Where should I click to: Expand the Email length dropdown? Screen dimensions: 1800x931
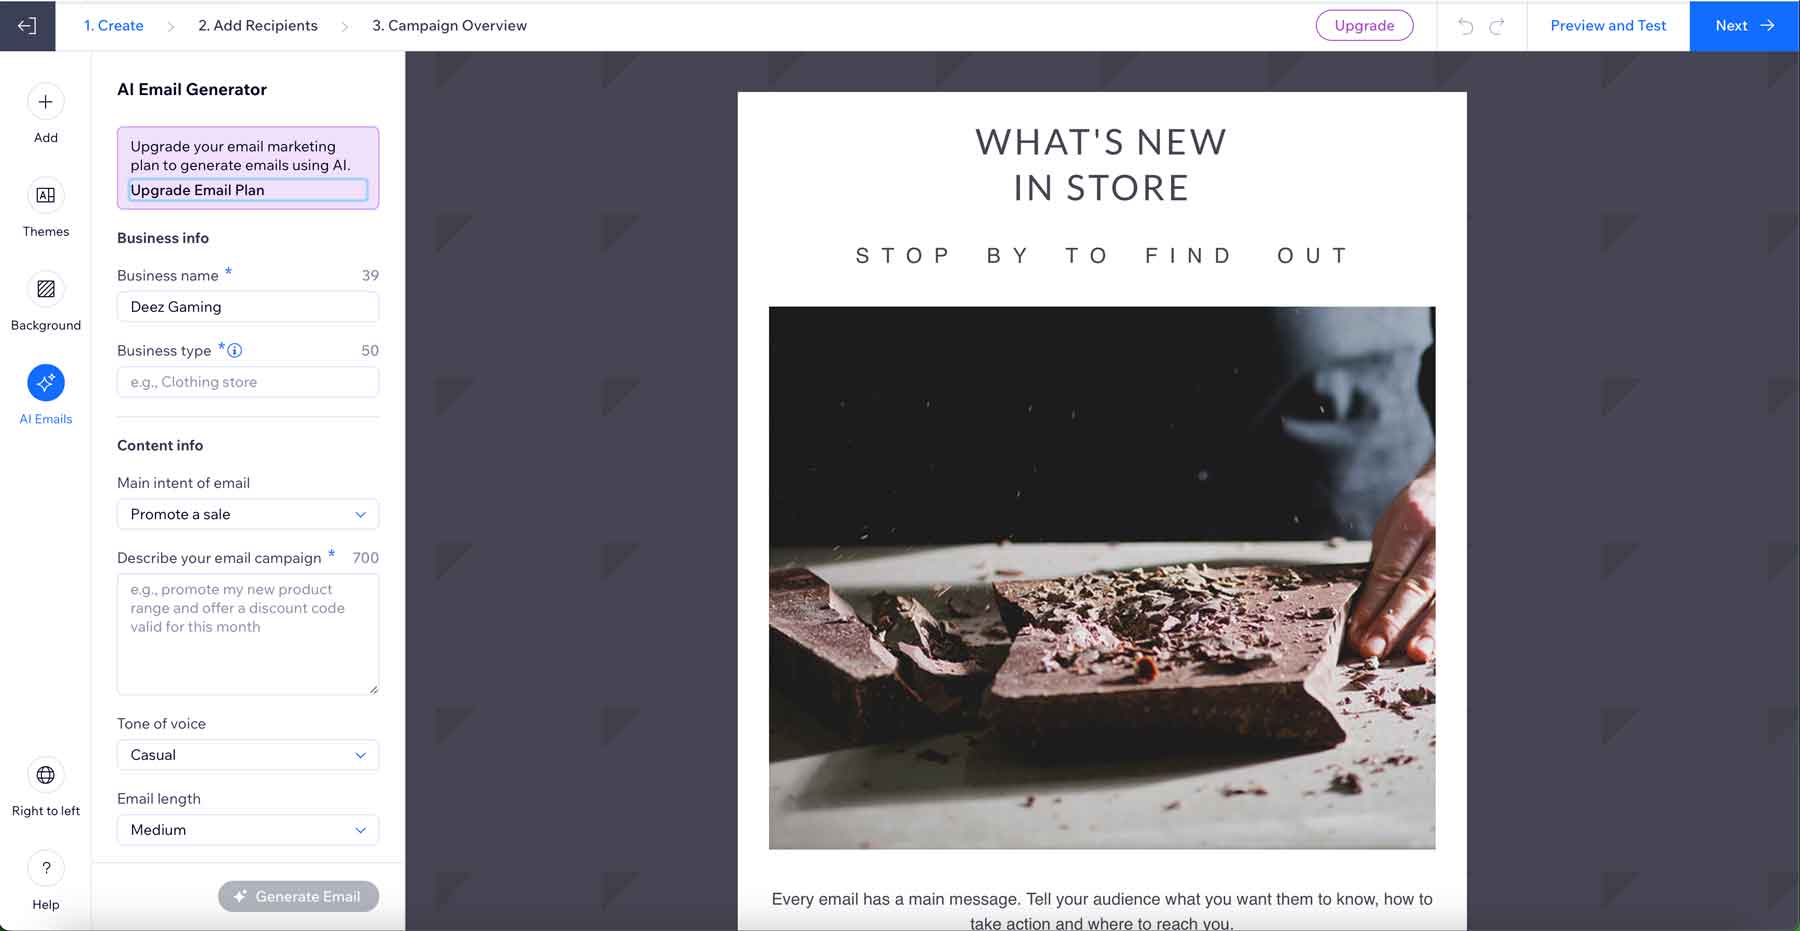(248, 830)
